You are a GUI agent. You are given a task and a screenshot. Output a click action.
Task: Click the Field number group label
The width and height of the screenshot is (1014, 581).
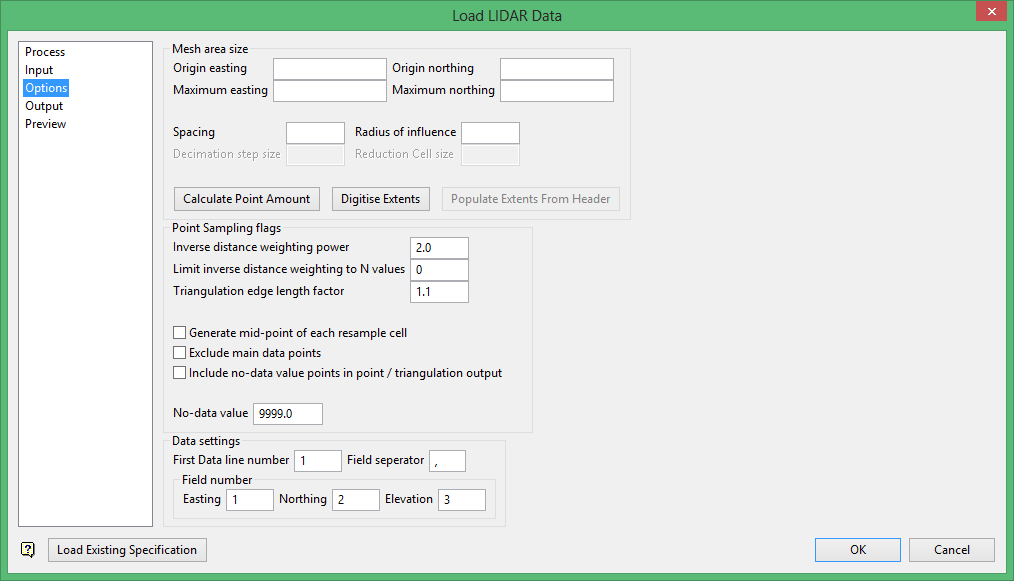pos(217,479)
